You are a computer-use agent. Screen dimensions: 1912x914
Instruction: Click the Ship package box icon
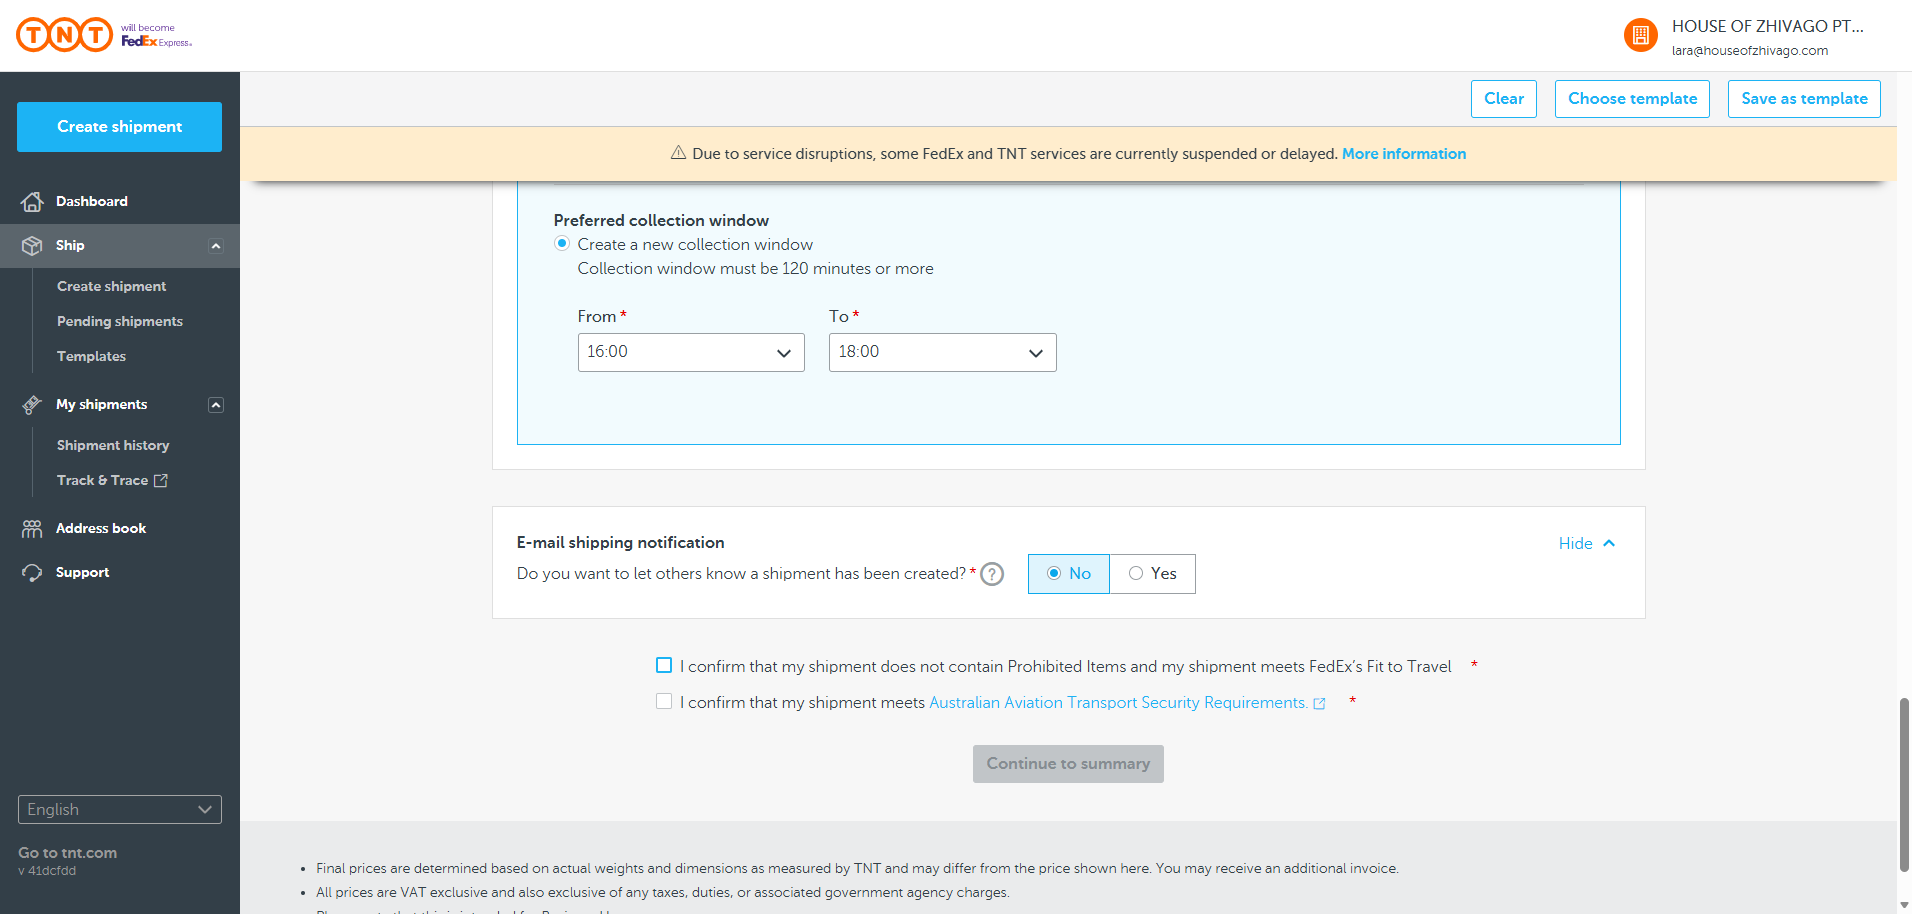click(x=32, y=246)
